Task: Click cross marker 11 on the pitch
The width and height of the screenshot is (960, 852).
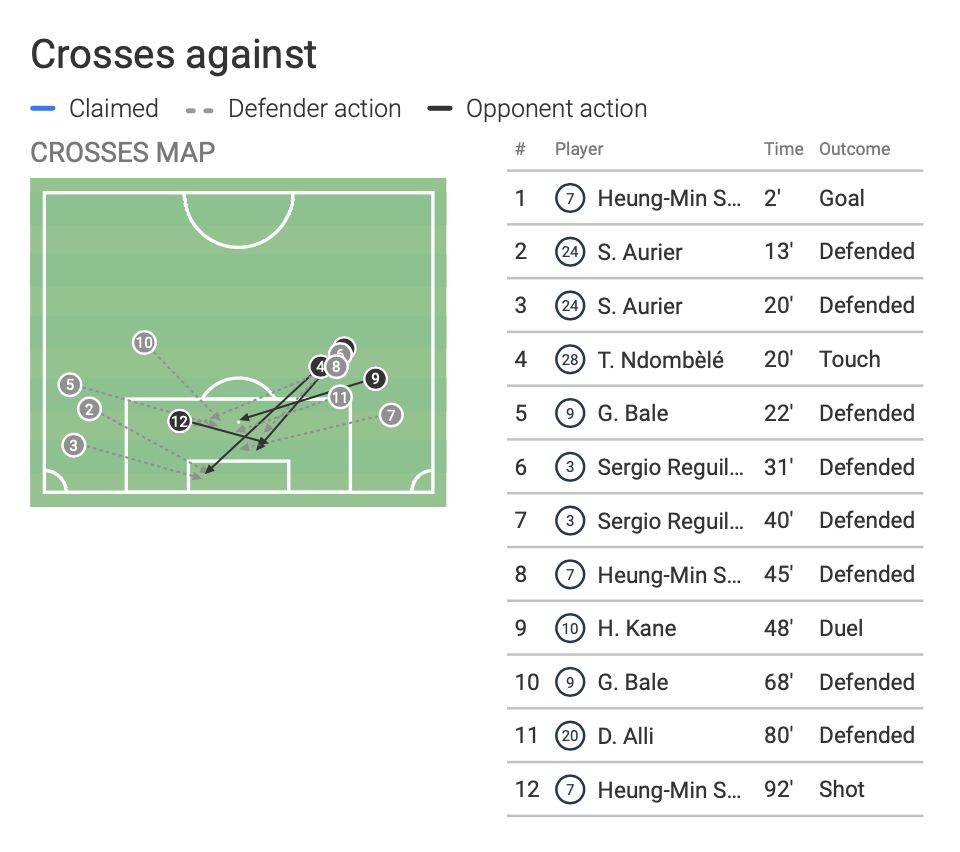Action: 340,397
